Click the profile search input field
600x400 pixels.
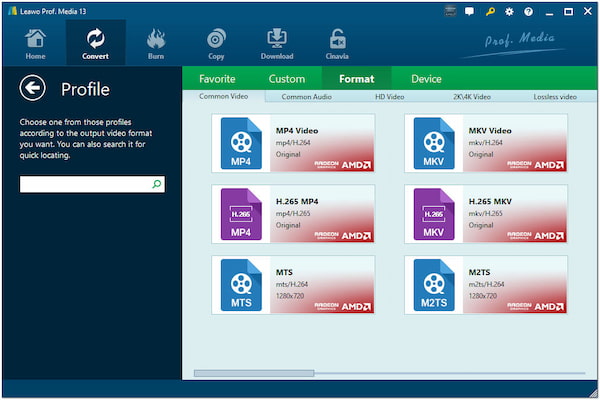[85, 185]
